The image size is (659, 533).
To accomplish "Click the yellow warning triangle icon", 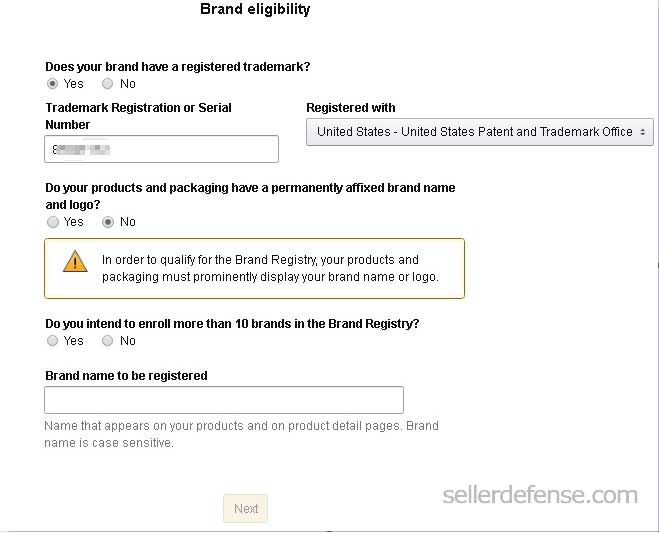I will click(75, 262).
